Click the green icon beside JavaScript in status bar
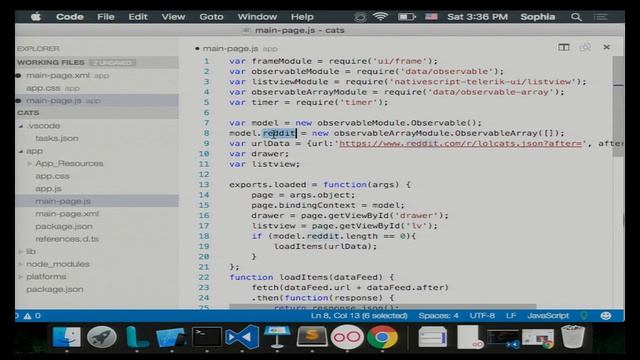This screenshot has width=640, height=360. tap(584, 316)
